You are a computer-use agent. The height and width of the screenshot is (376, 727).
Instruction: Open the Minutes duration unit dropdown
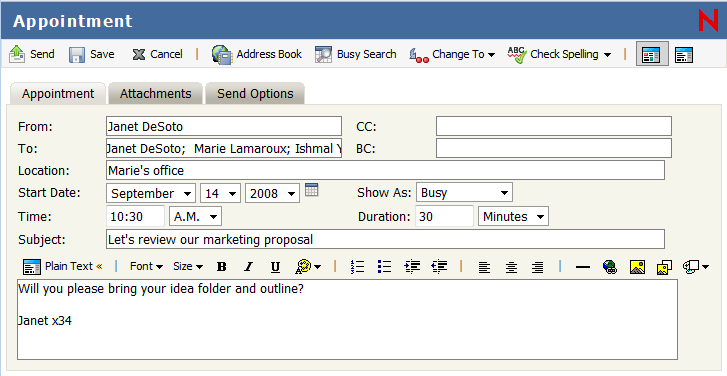click(513, 217)
